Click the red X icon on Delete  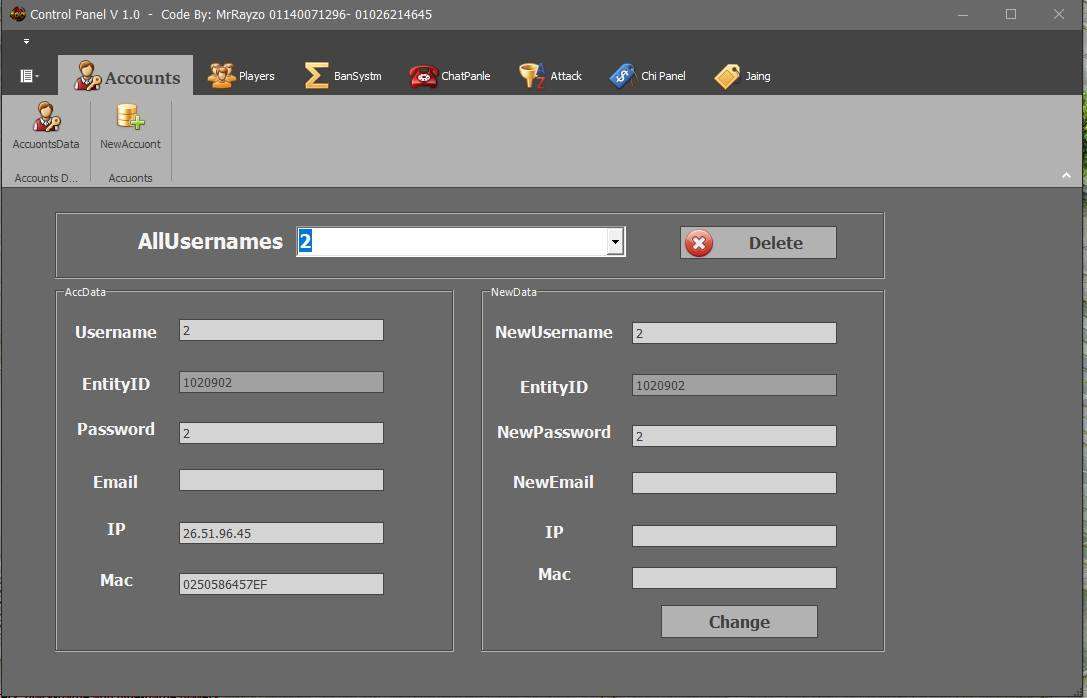pos(699,243)
